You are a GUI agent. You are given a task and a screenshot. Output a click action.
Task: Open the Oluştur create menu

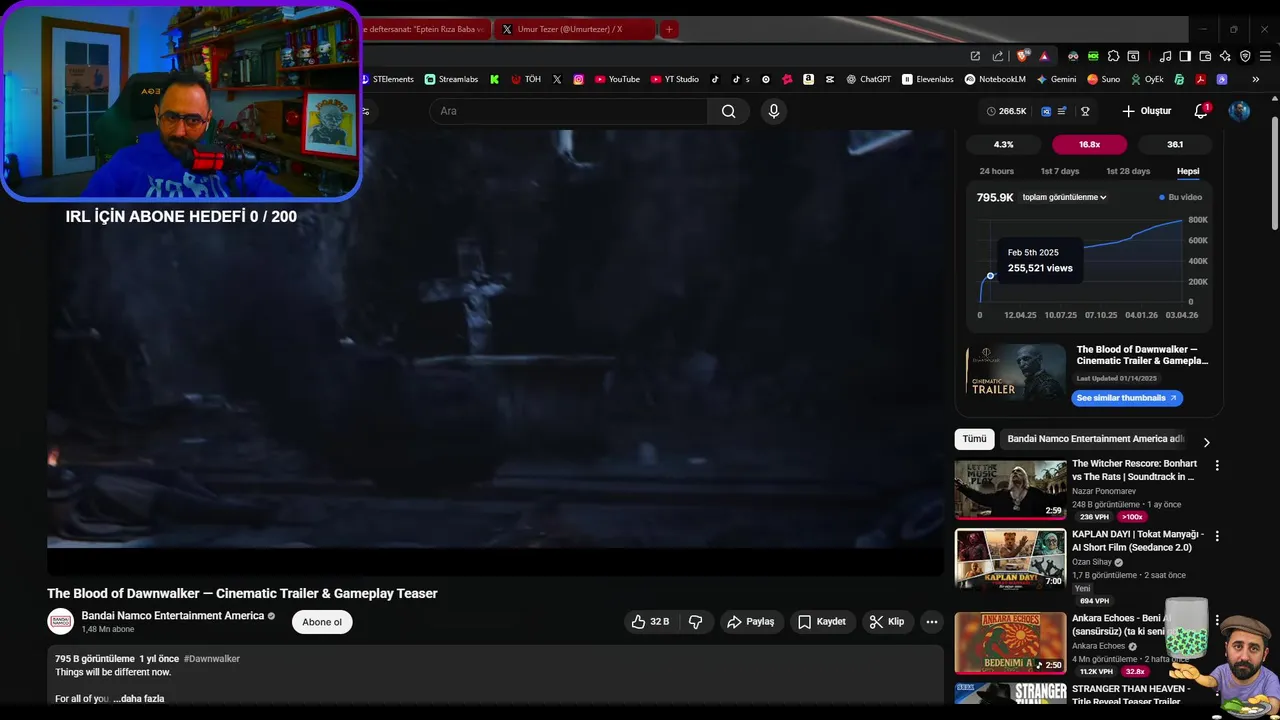1146,111
